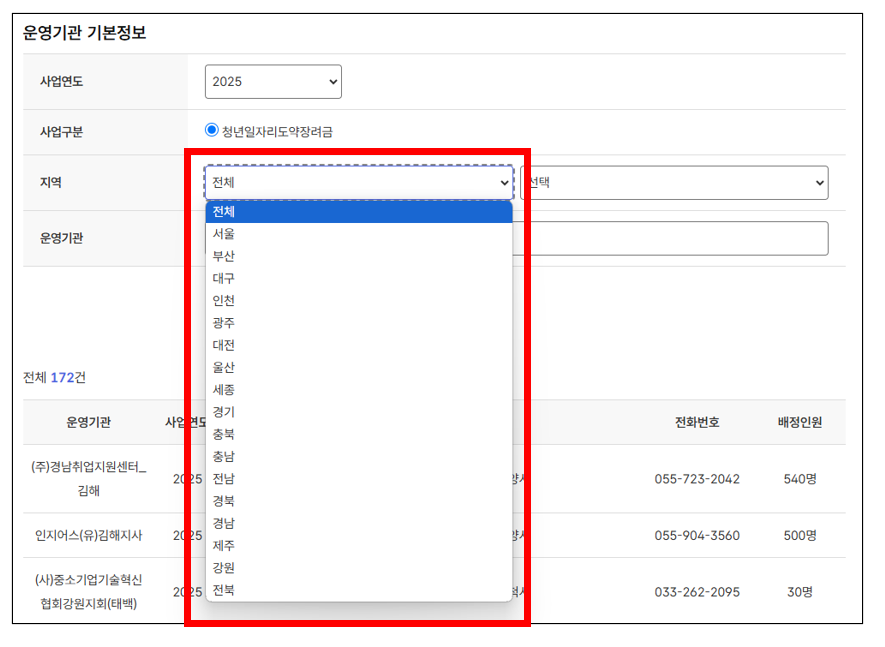Image resolution: width=885 pixels, height=647 pixels.
Task: Open the 사업연도 year dropdown showing 2025
Action: [x=272, y=81]
